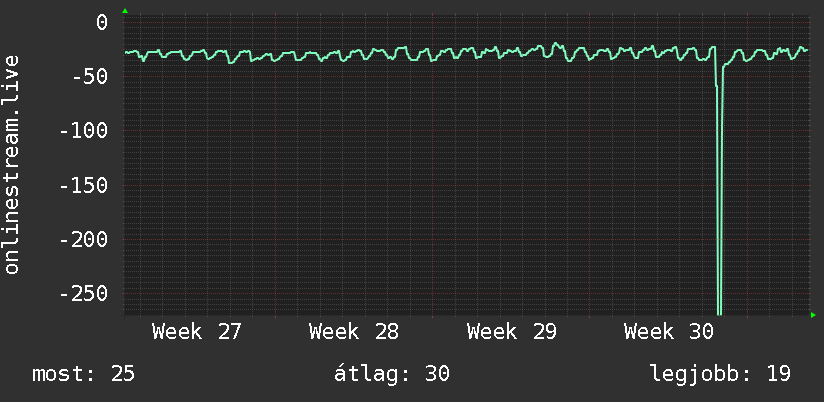This screenshot has width=824, height=402.
Task: Click the 0 value on the y-axis
Action: [x=101, y=23]
